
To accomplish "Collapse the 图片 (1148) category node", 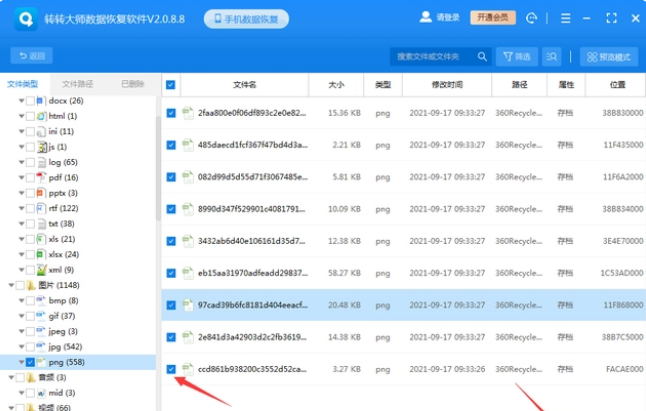I will pyautogui.click(x=9, y=285).
